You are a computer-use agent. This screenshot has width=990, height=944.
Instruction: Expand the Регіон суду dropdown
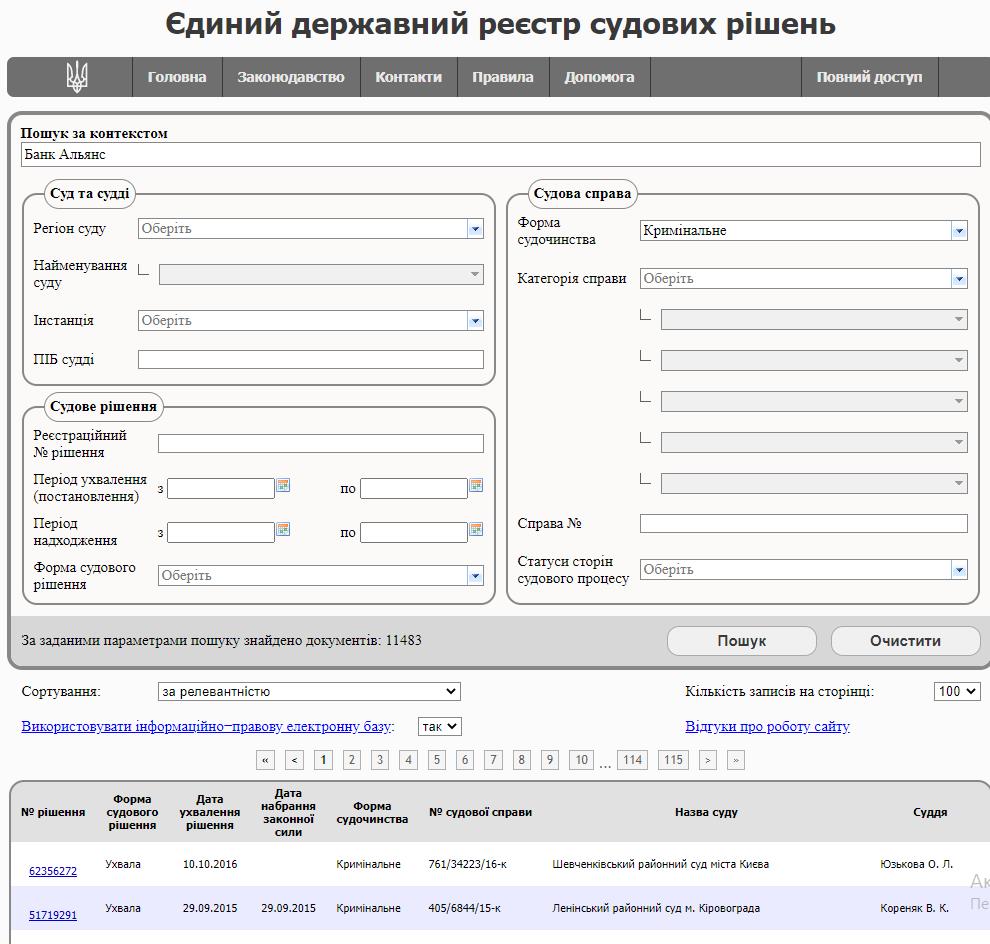(x=475, y=229)
